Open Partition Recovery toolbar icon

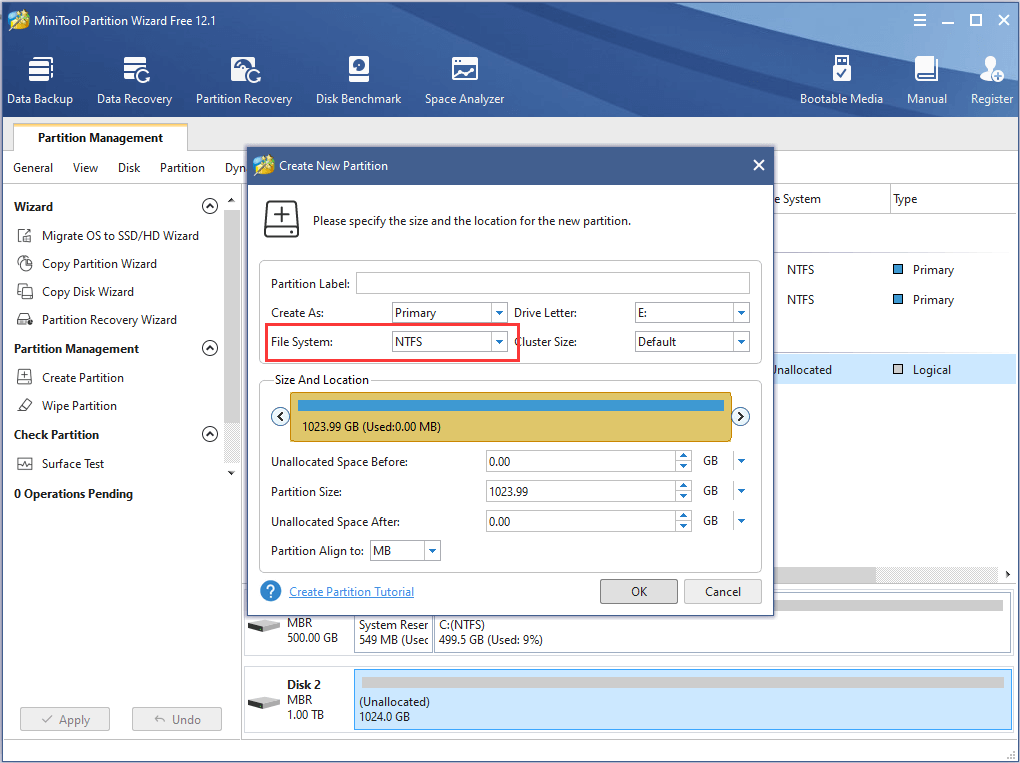pos(244,81)
